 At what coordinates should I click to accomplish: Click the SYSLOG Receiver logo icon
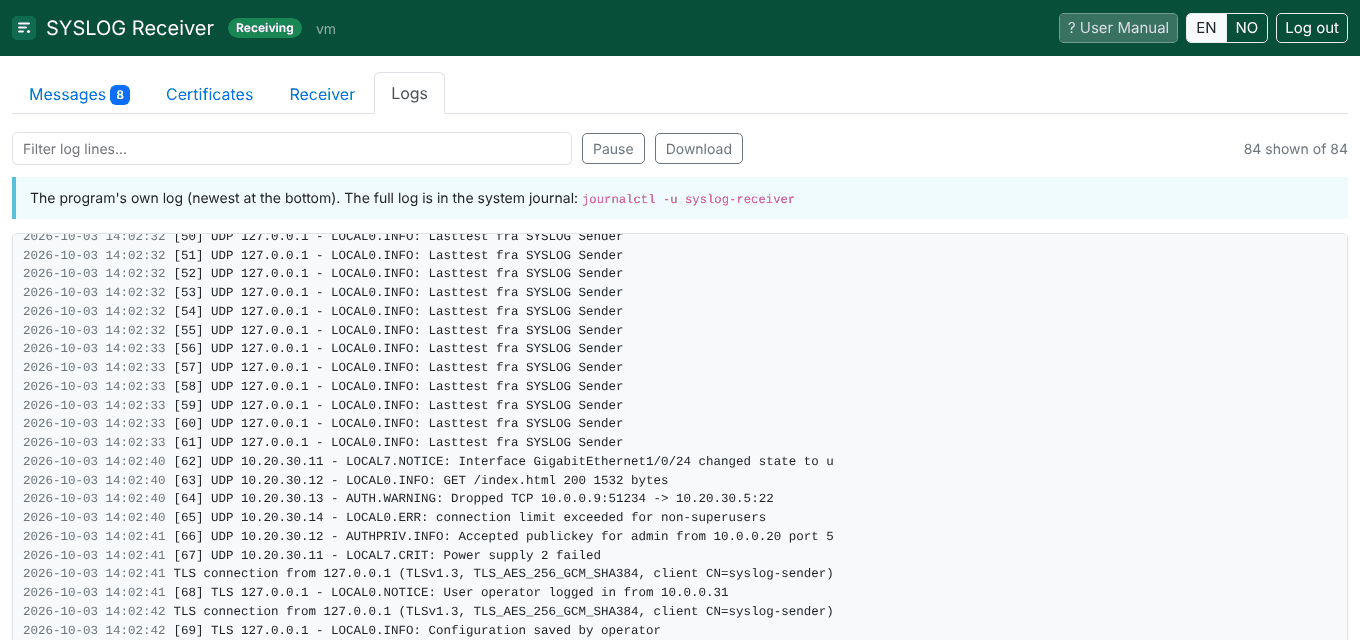24,28
